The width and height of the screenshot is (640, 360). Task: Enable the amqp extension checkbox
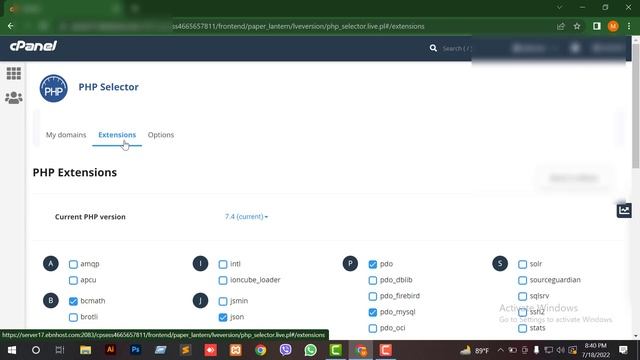click(x=73, y=264)
